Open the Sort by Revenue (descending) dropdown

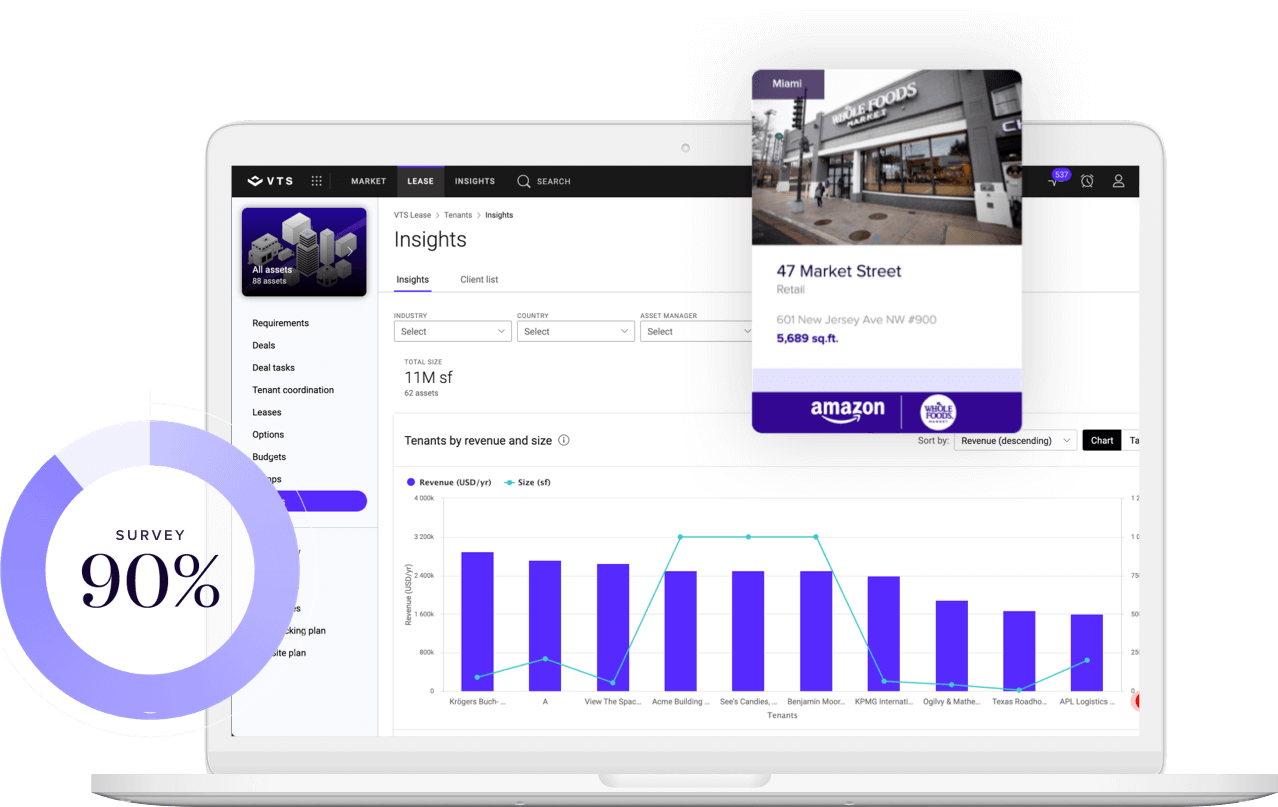pyautogui.click(x=1014, y=440)
